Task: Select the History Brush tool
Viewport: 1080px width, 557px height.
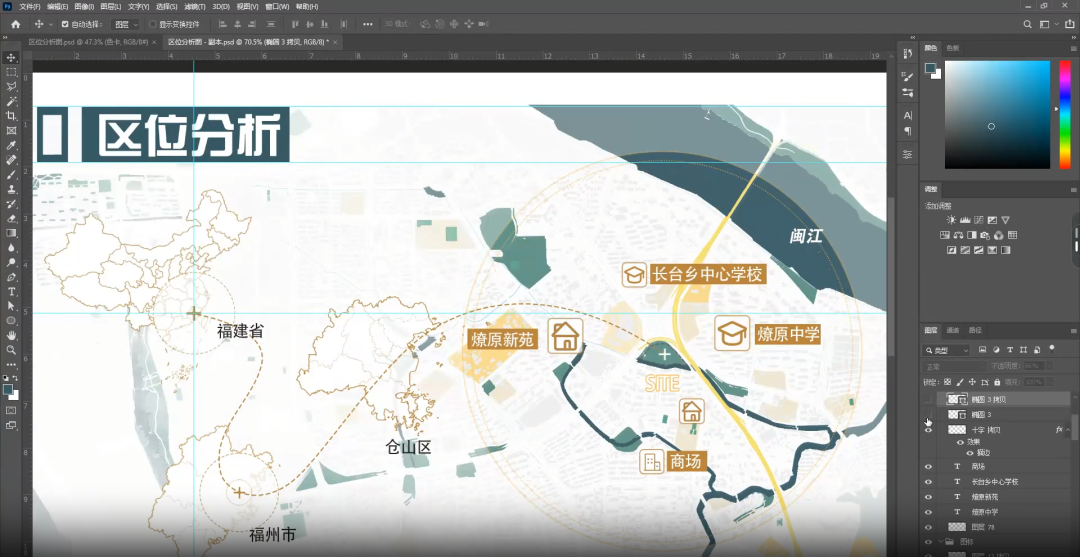Action: [x=11, y=204]
